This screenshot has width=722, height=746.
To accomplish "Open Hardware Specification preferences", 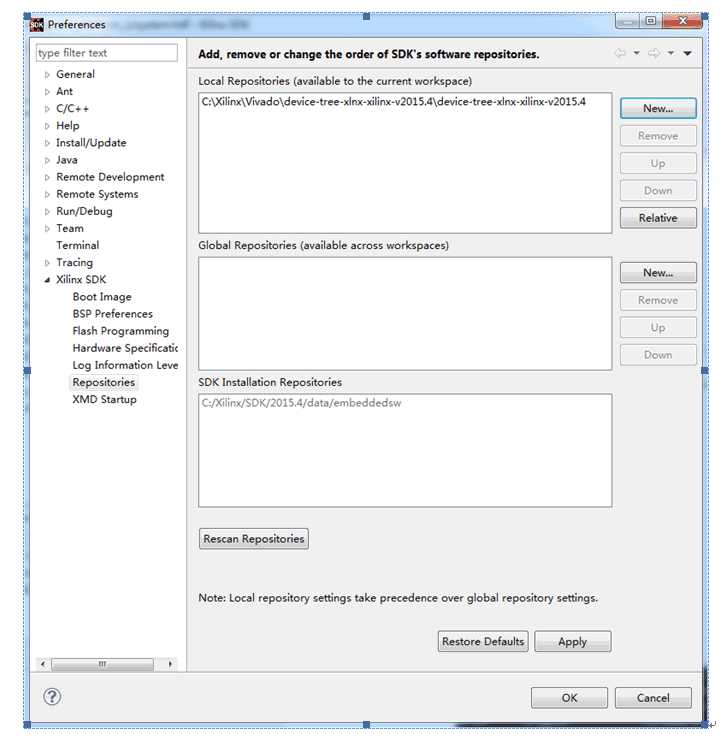I will coord(125,348).
